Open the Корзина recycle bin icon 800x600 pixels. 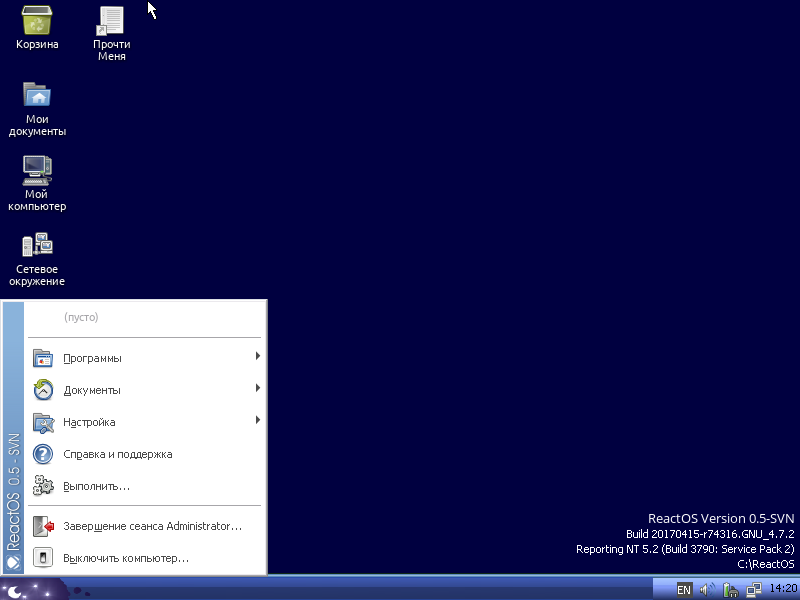37,28
